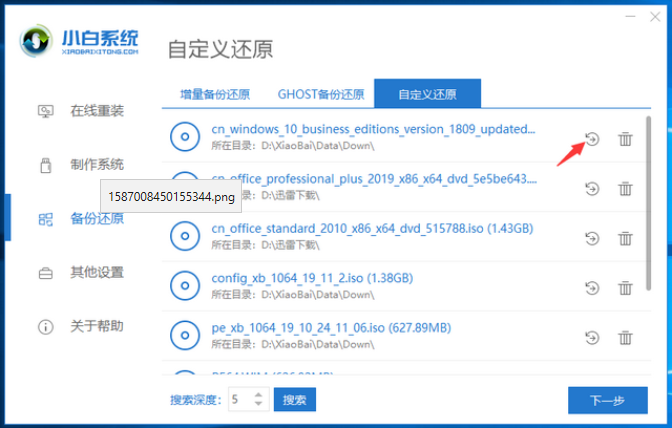Delete the cn_office_professional_plus_2019 entry
This screenshot has width=672, height=428.
tap(625, 188)
